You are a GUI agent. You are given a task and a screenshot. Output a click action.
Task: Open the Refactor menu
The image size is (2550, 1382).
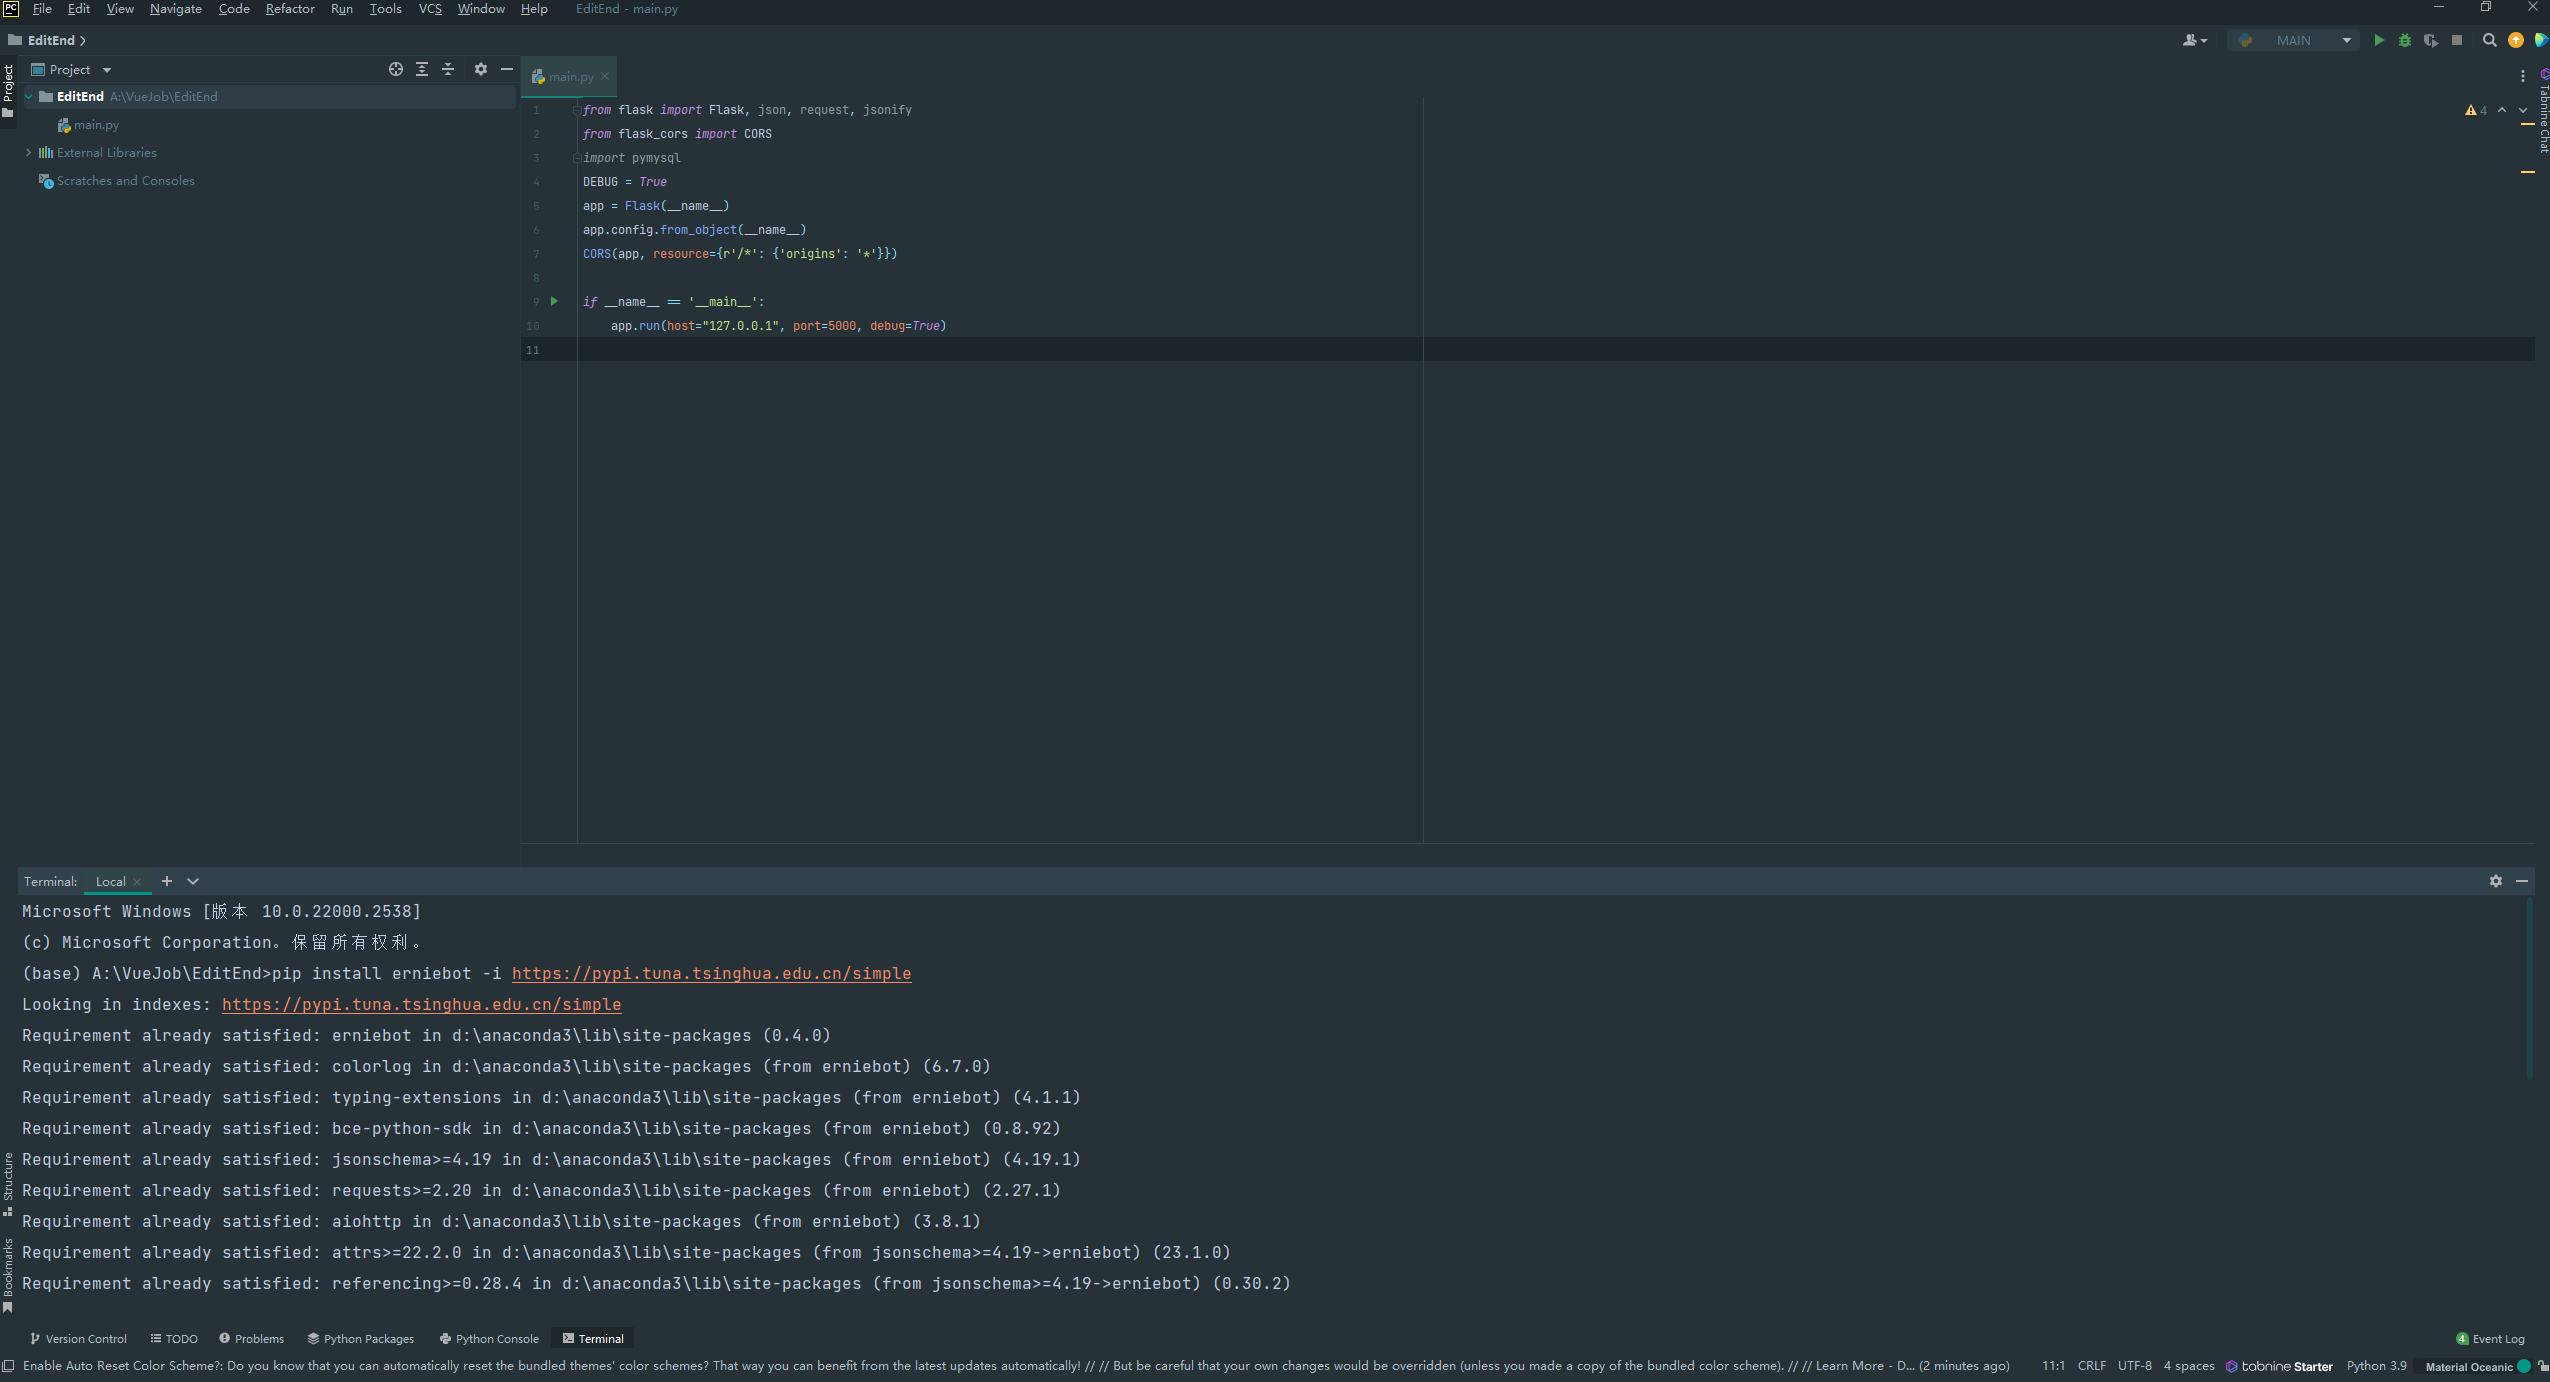290,9
